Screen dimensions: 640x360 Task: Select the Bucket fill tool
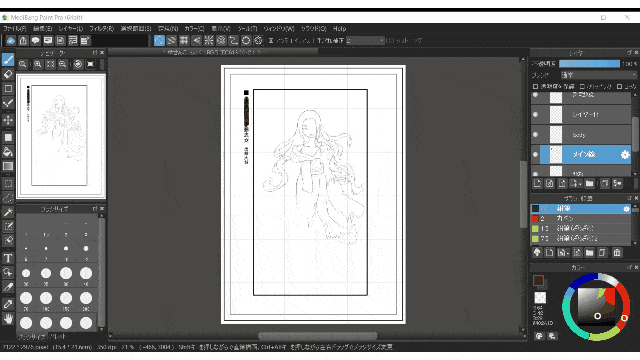8,152
